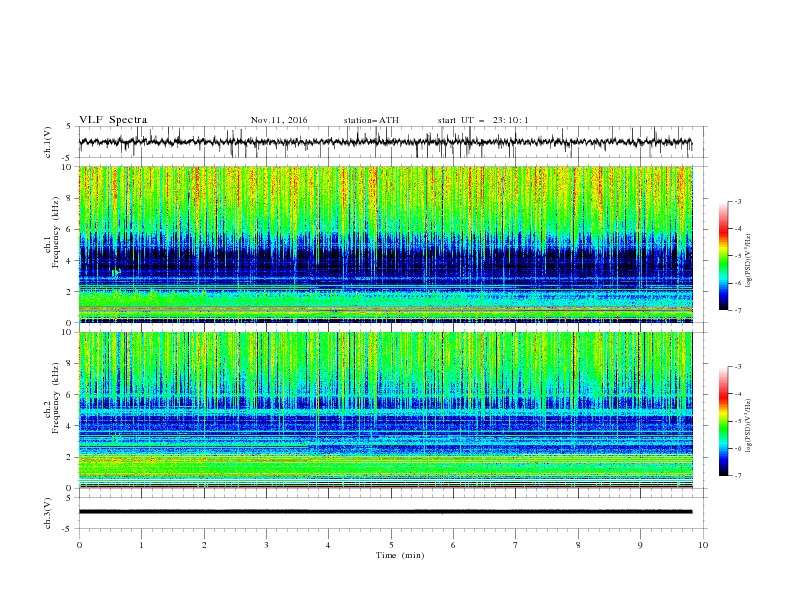Image resolution: width=792 pixels, height=612 pixels.
Task: Select the date text "Nov.11, 2016"
Action: pyautogui.click(x=279, y=120)
